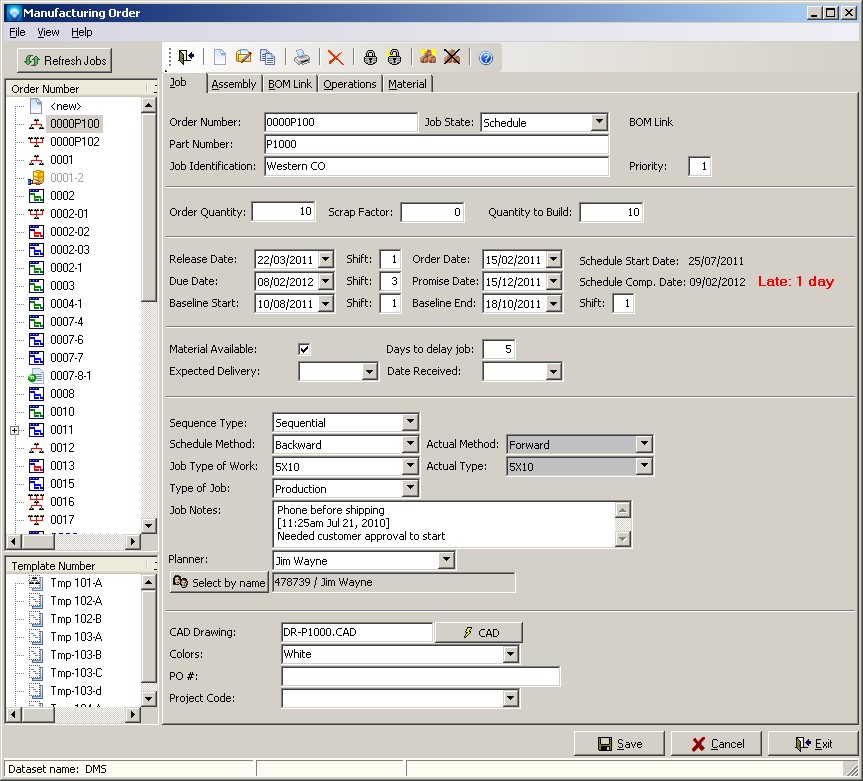
Task: Open help via blue question mark icon
Action: click(486, 58)
